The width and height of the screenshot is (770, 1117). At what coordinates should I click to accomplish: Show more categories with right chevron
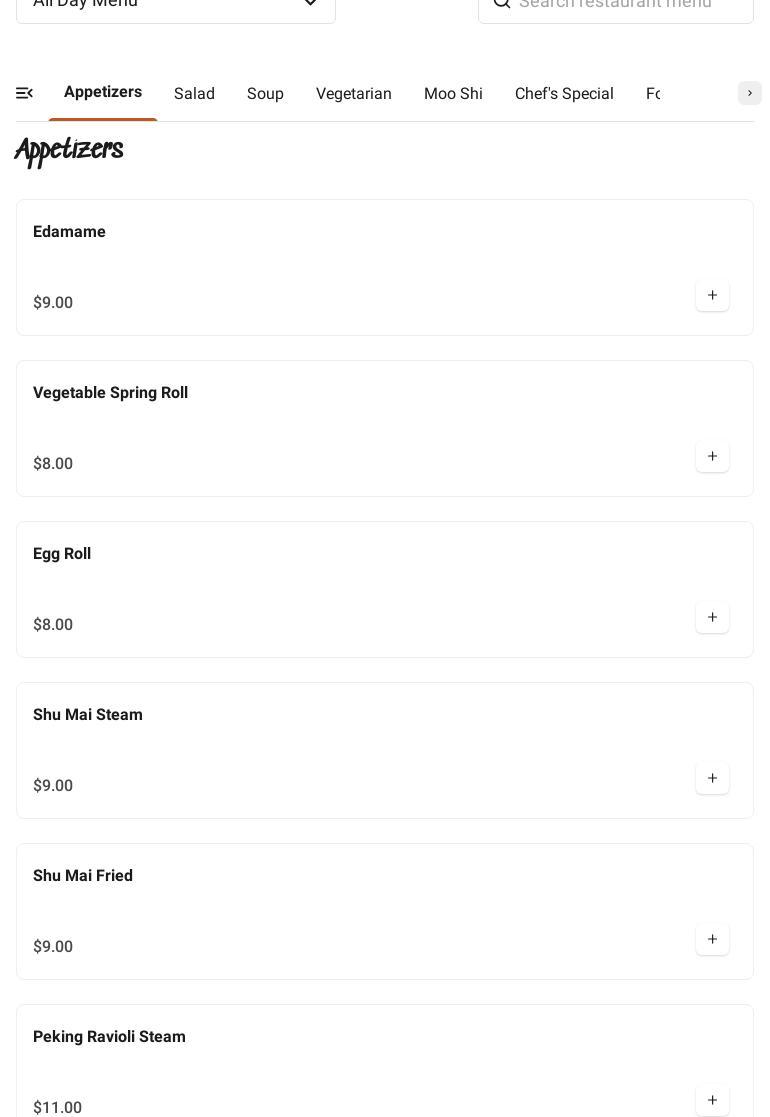[x=749, y=93]
